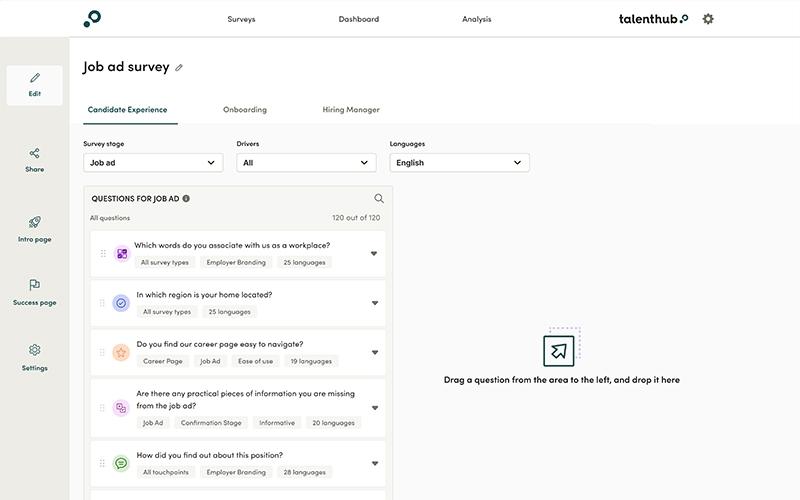Open the Languages dropdown
800x500 pixels.
[x=459, y=163]
